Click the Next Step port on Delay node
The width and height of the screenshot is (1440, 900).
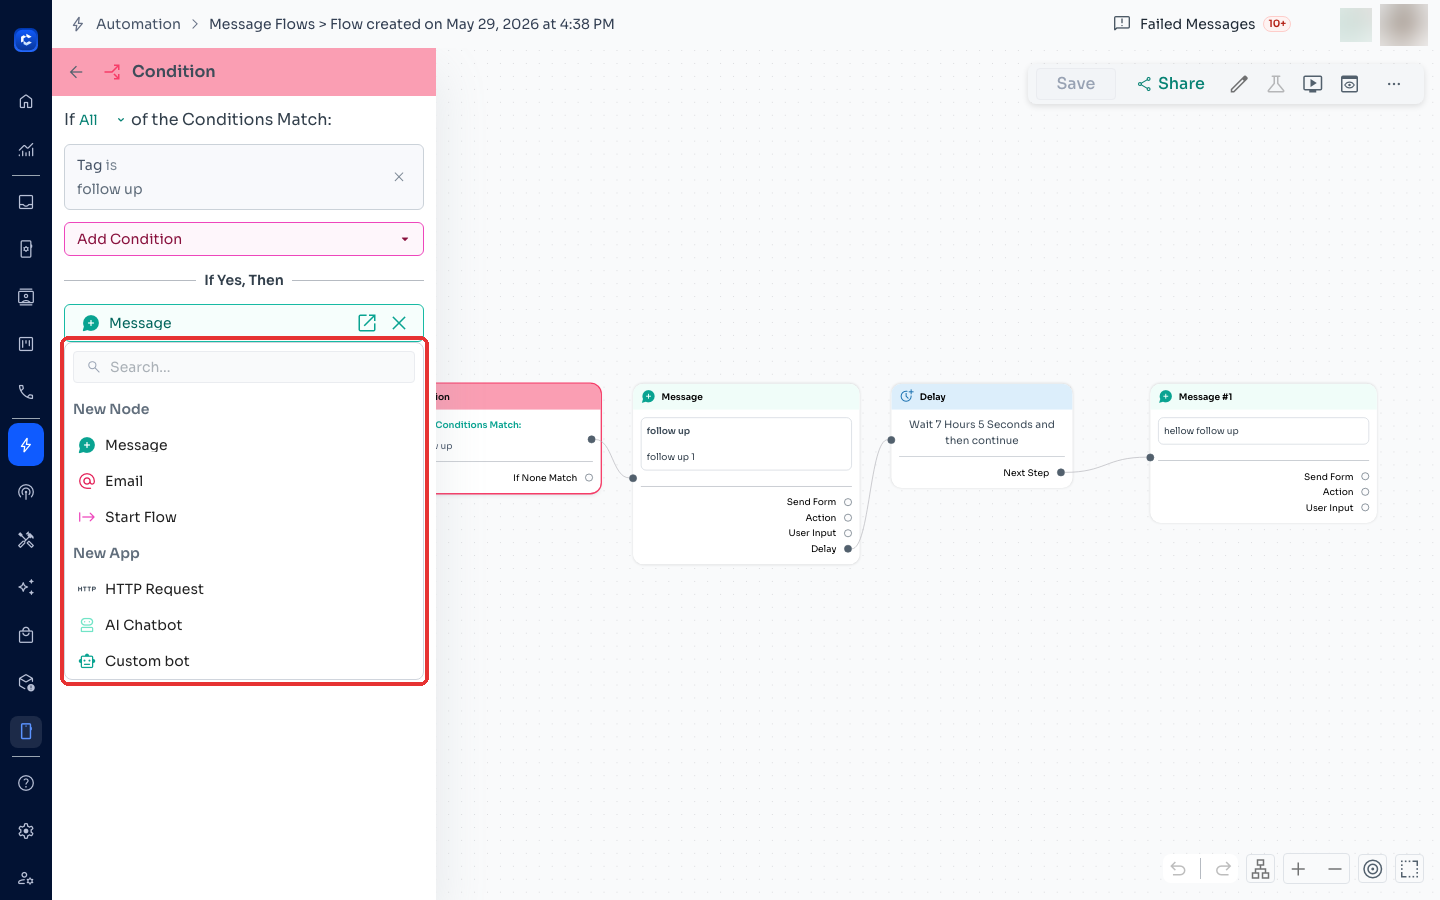(1061, 473)
